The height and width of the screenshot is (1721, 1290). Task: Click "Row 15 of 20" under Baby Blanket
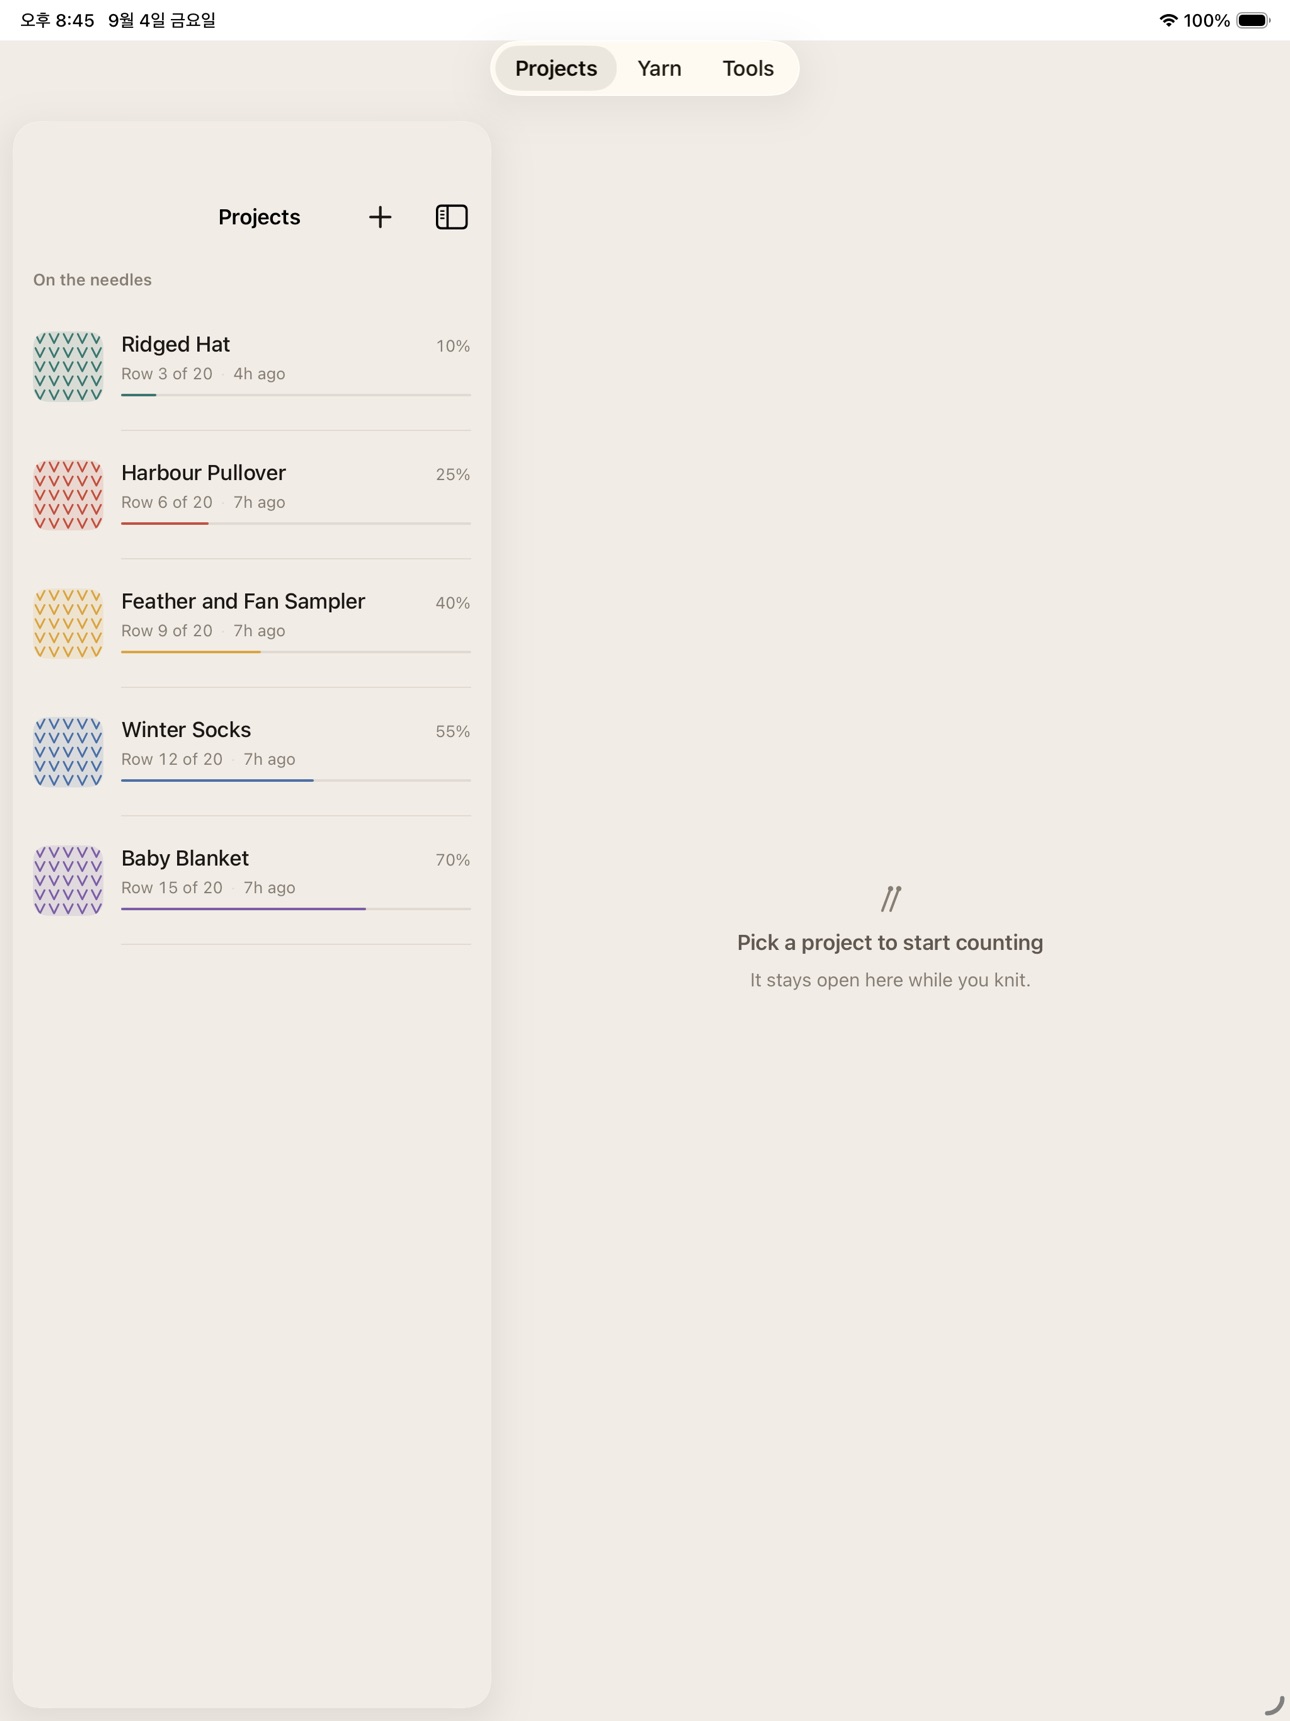(172, 888)
